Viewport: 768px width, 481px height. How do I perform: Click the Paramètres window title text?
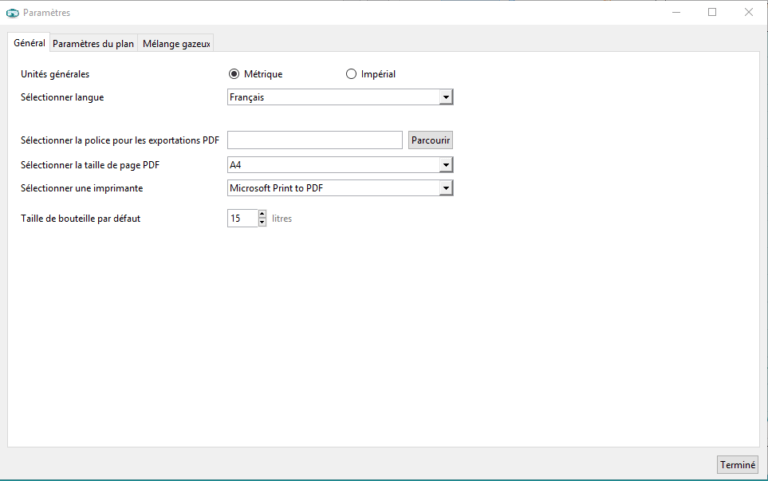[x=46, y=12]
